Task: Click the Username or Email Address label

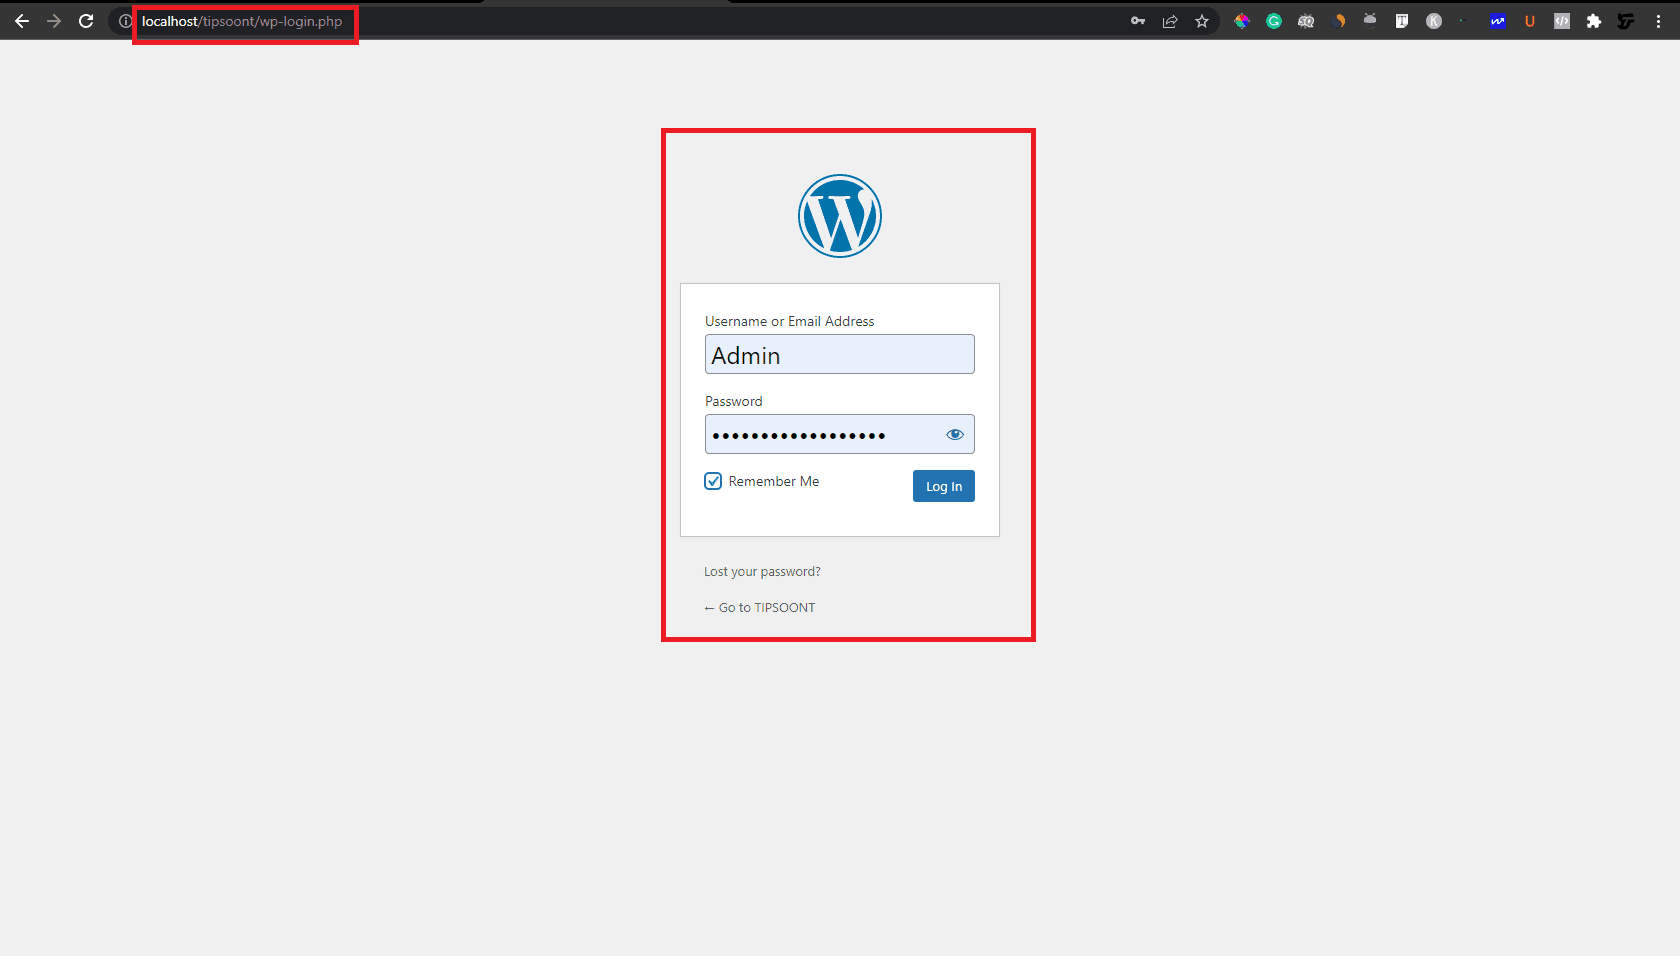Action: pos(790,321)
